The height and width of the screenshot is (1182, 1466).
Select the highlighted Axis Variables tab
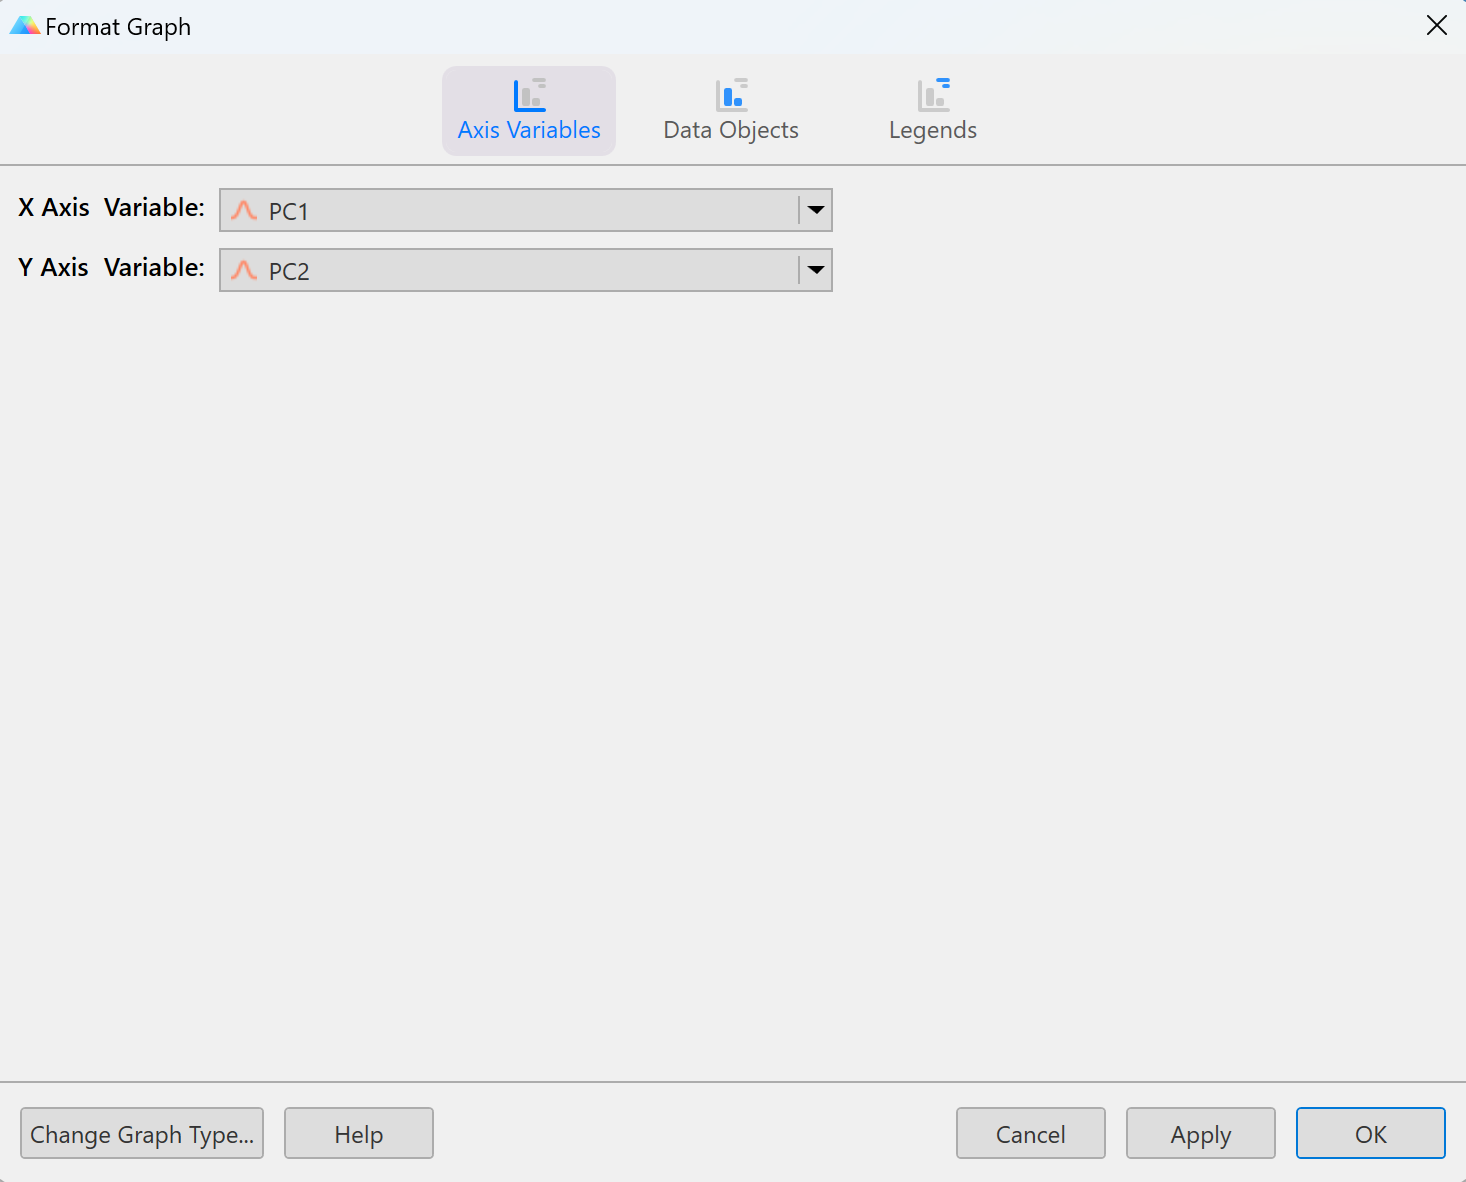pyautogui.click(x=529, y=110)
